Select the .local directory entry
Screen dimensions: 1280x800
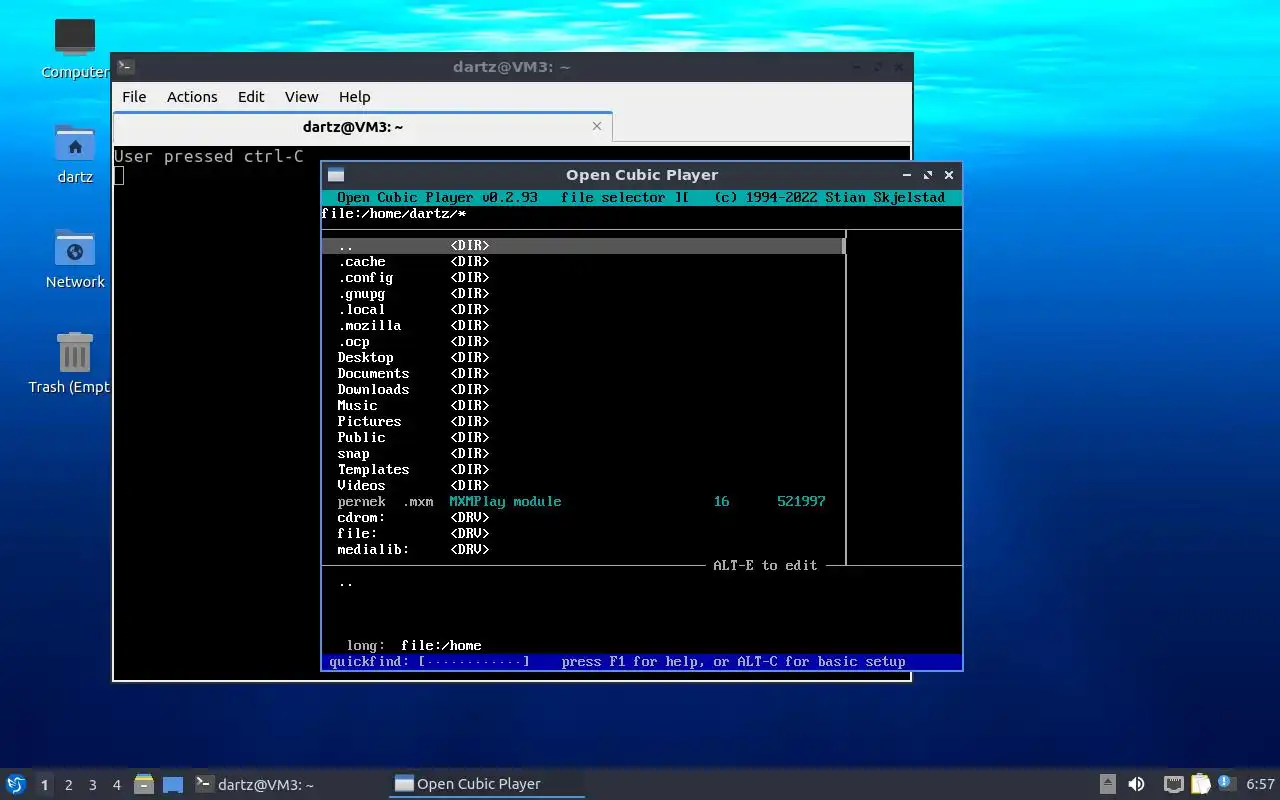(583, 310)
